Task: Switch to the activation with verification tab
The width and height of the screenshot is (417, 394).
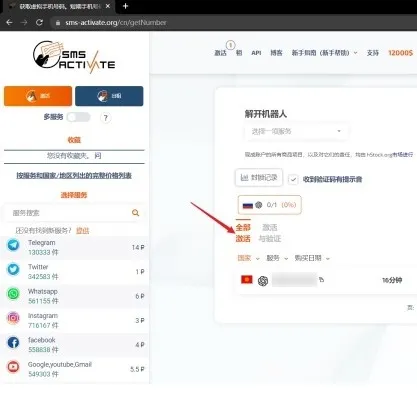Action: [270, 233]
